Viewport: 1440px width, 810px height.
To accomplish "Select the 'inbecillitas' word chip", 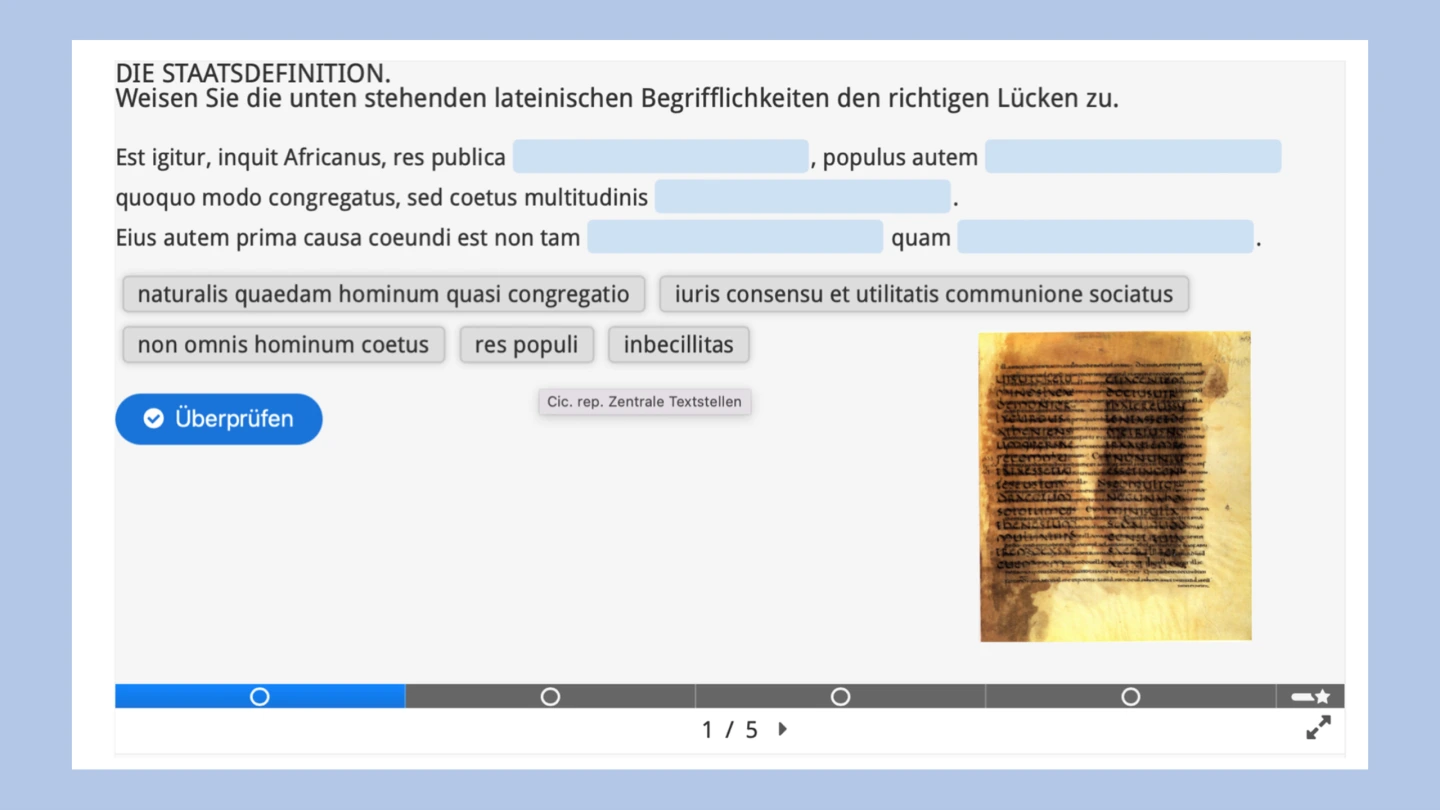I will [x=678, y=345].
